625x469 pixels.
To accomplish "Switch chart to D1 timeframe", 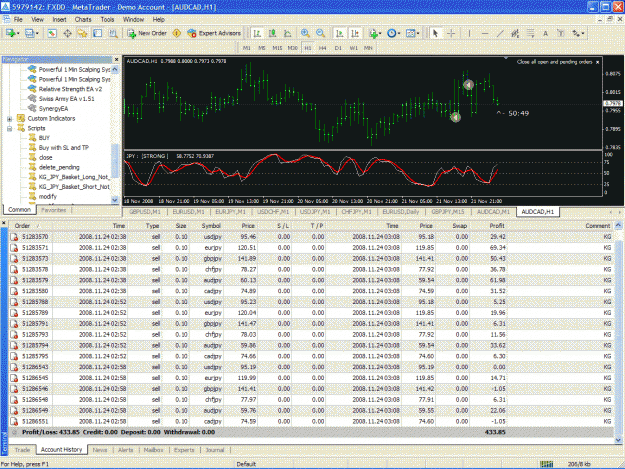I will pos(338,48).
